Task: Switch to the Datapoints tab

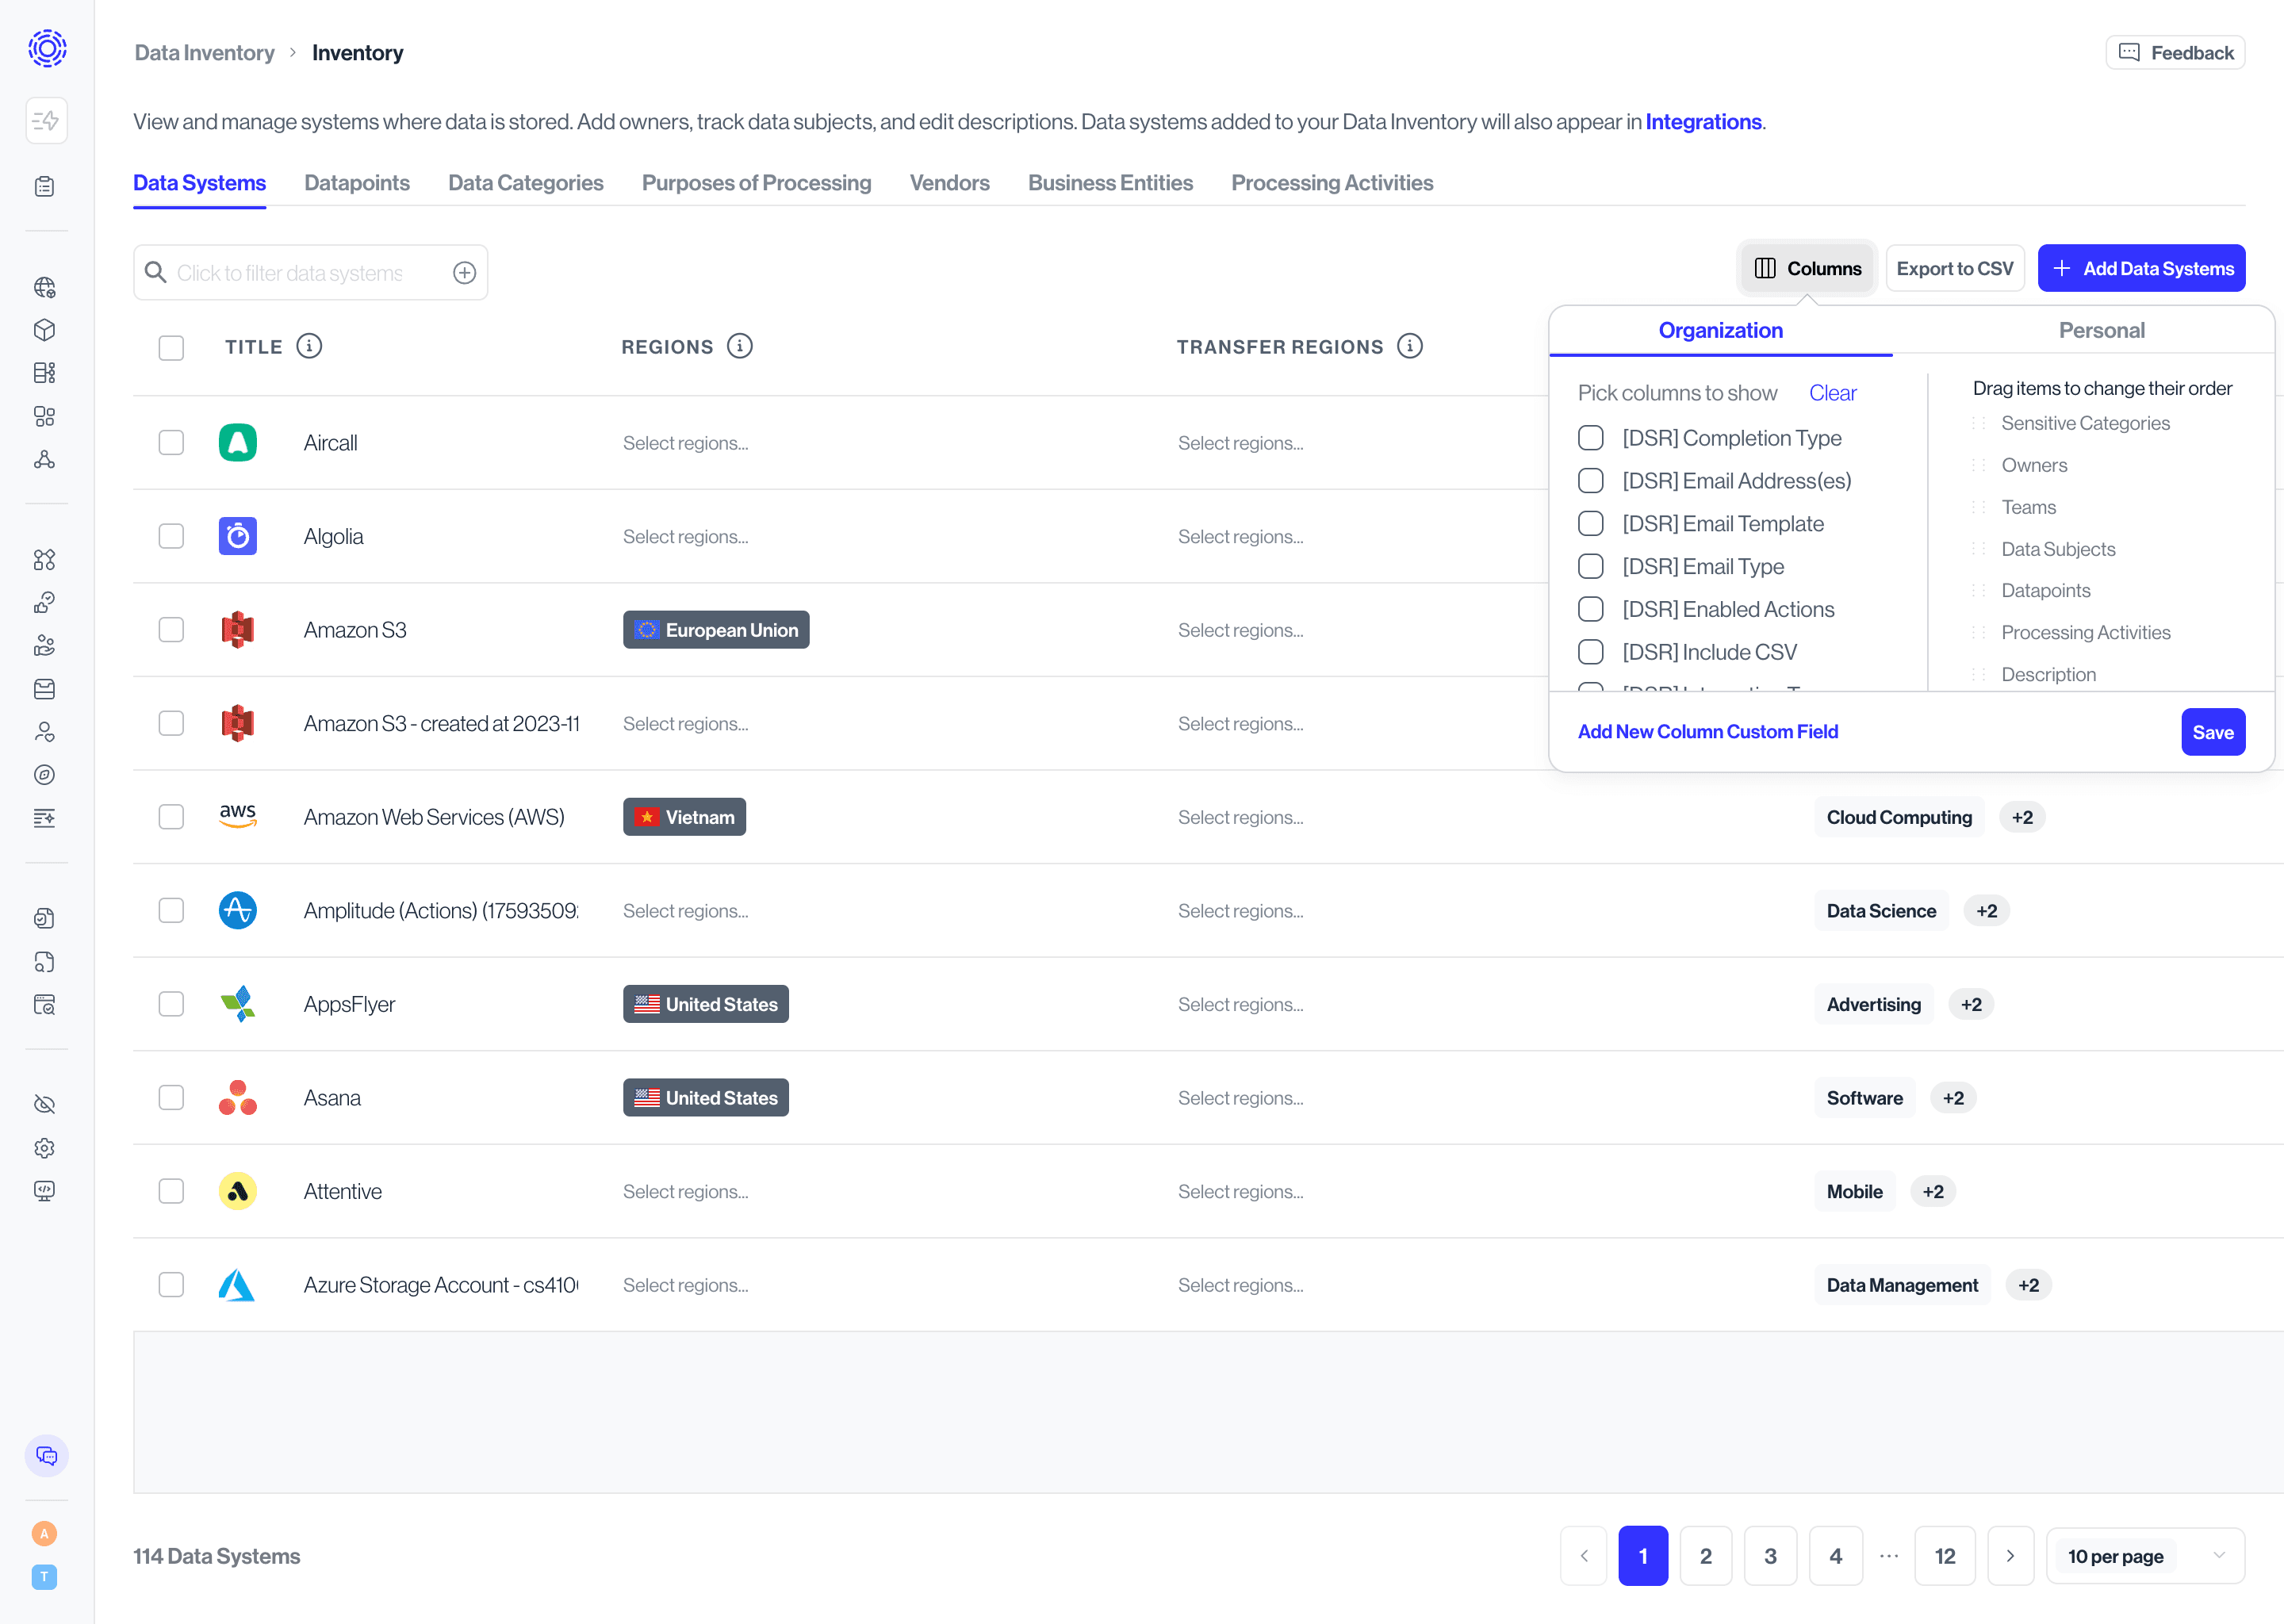Action: pos(357,183)
